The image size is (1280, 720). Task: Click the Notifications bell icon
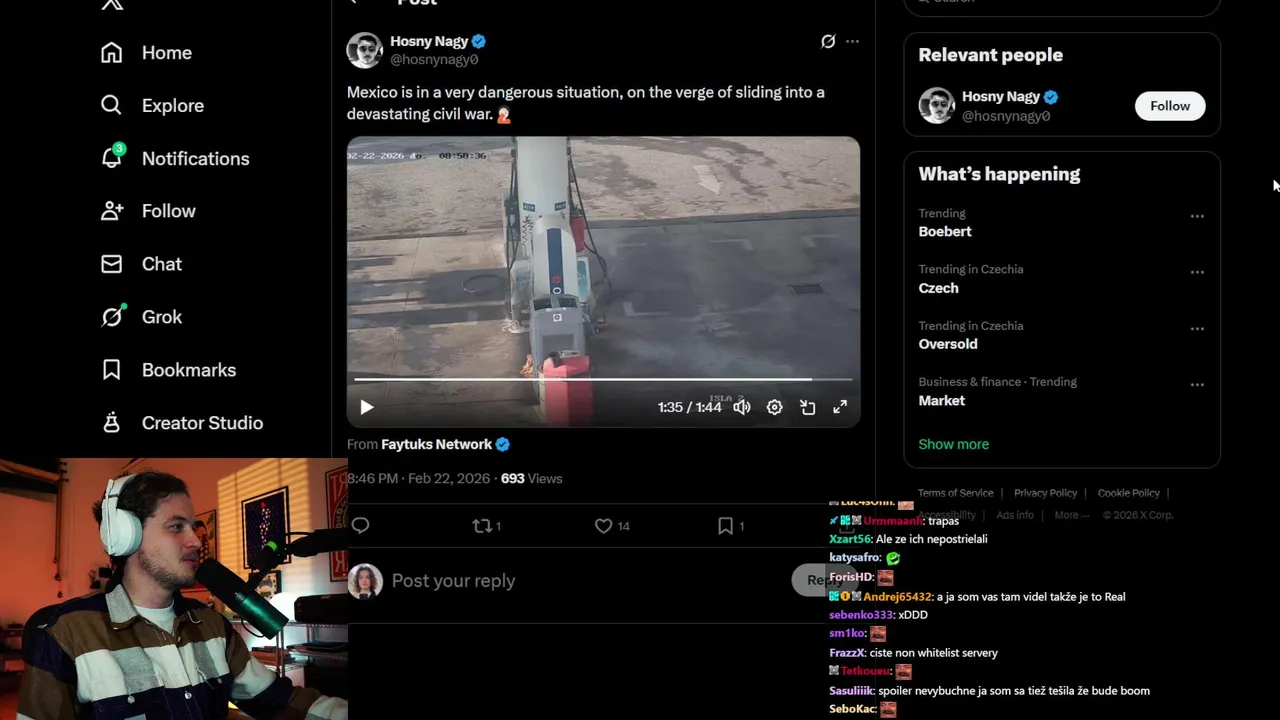111,158
